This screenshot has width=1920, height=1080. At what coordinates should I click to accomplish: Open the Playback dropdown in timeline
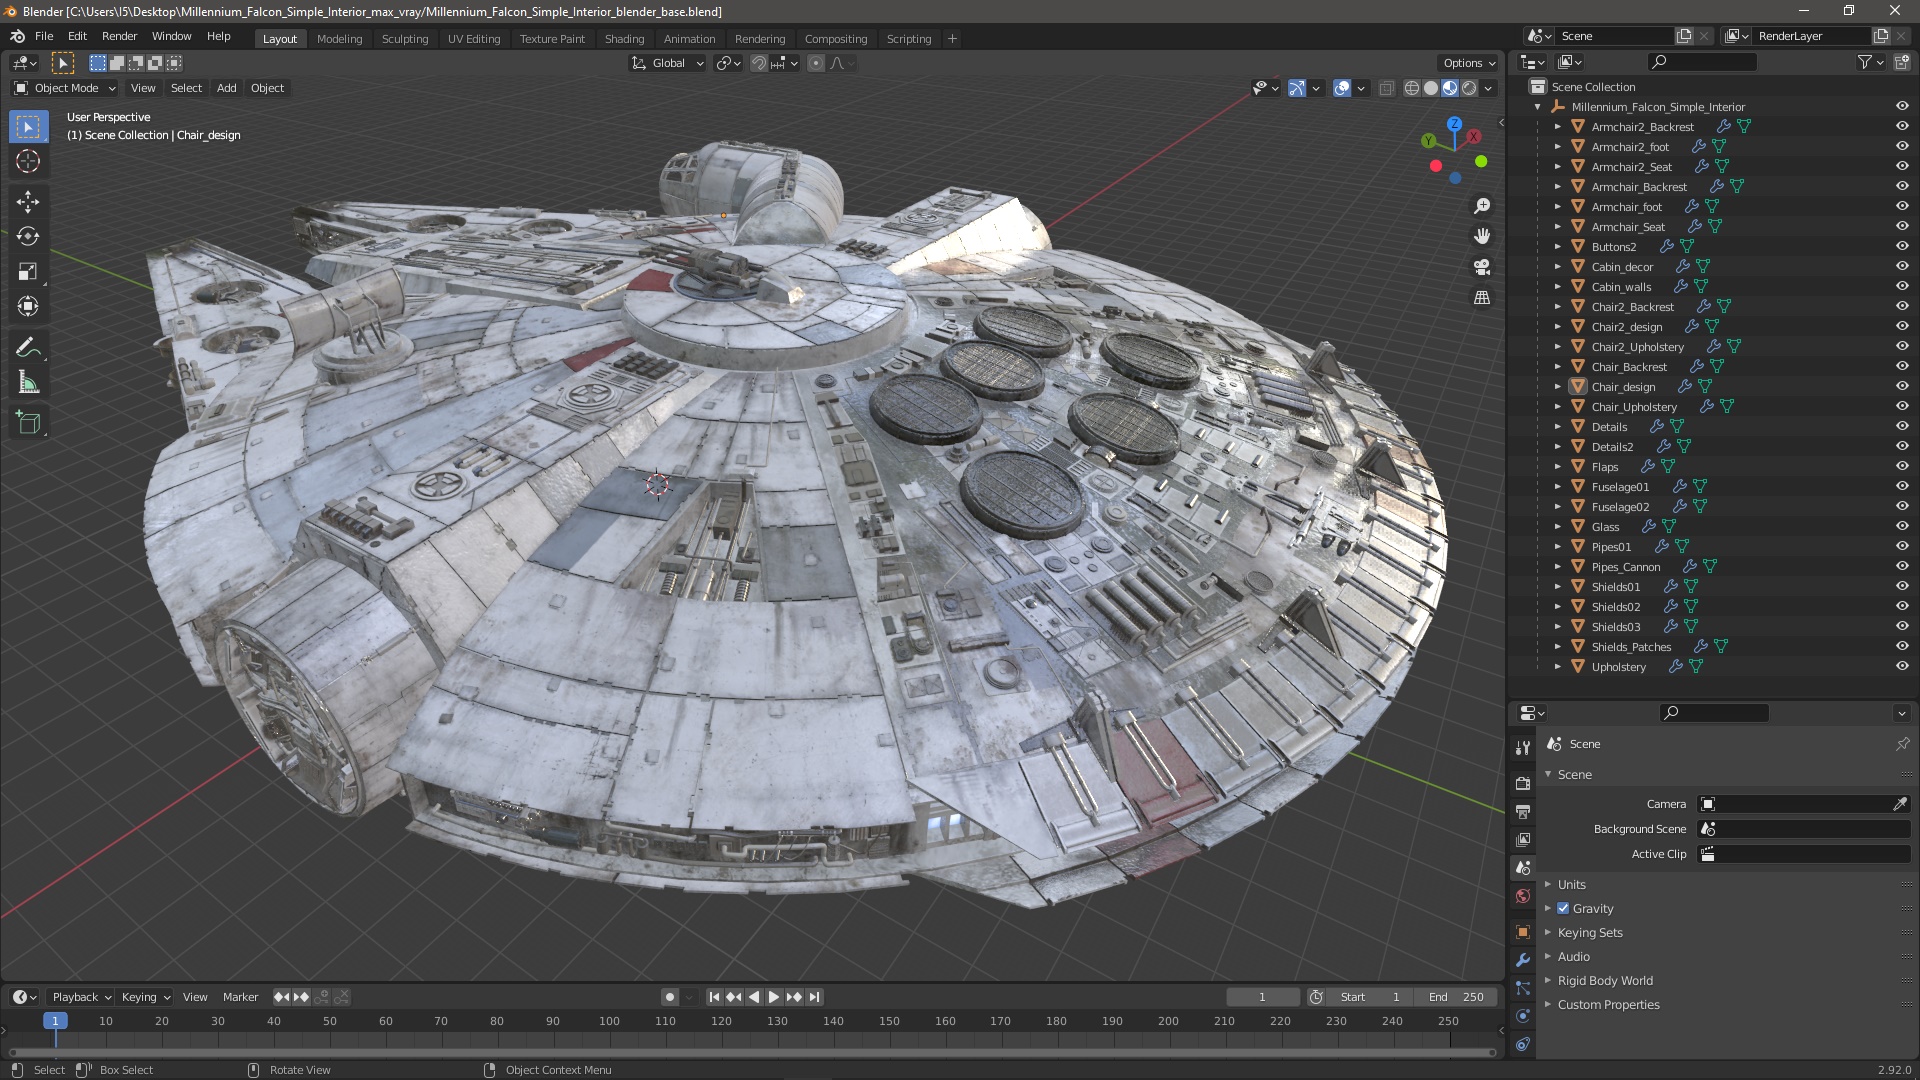pyautogui.click(x=81, y=997)
